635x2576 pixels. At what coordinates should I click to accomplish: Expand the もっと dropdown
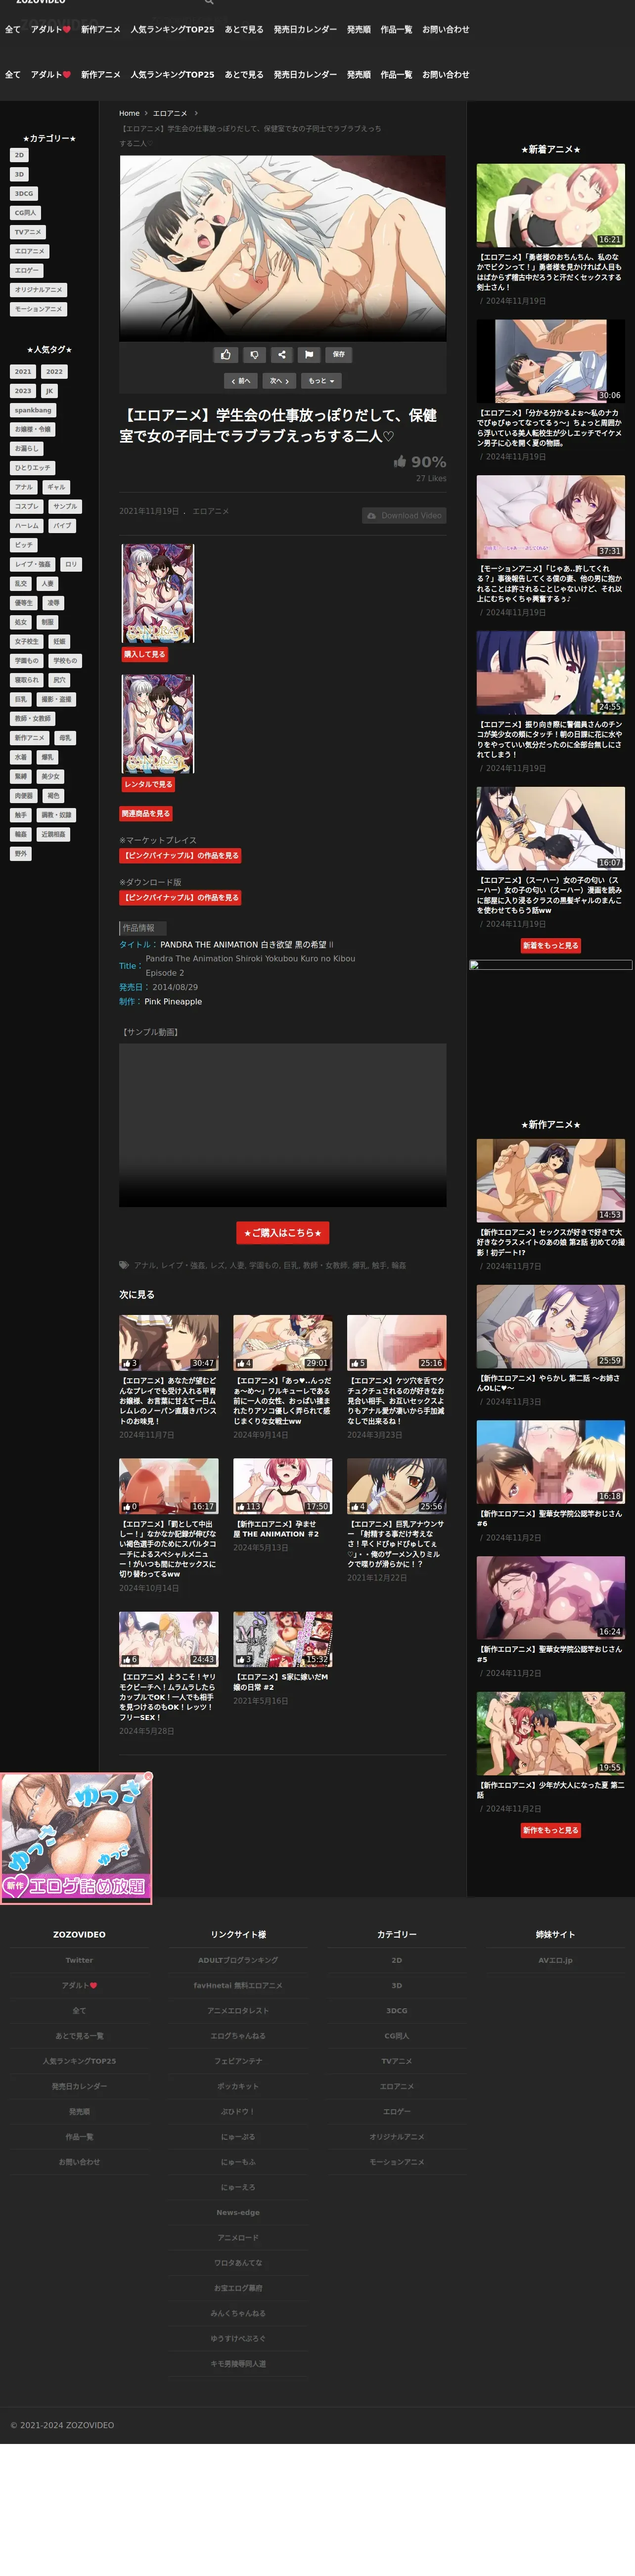(x=321, y=381)
